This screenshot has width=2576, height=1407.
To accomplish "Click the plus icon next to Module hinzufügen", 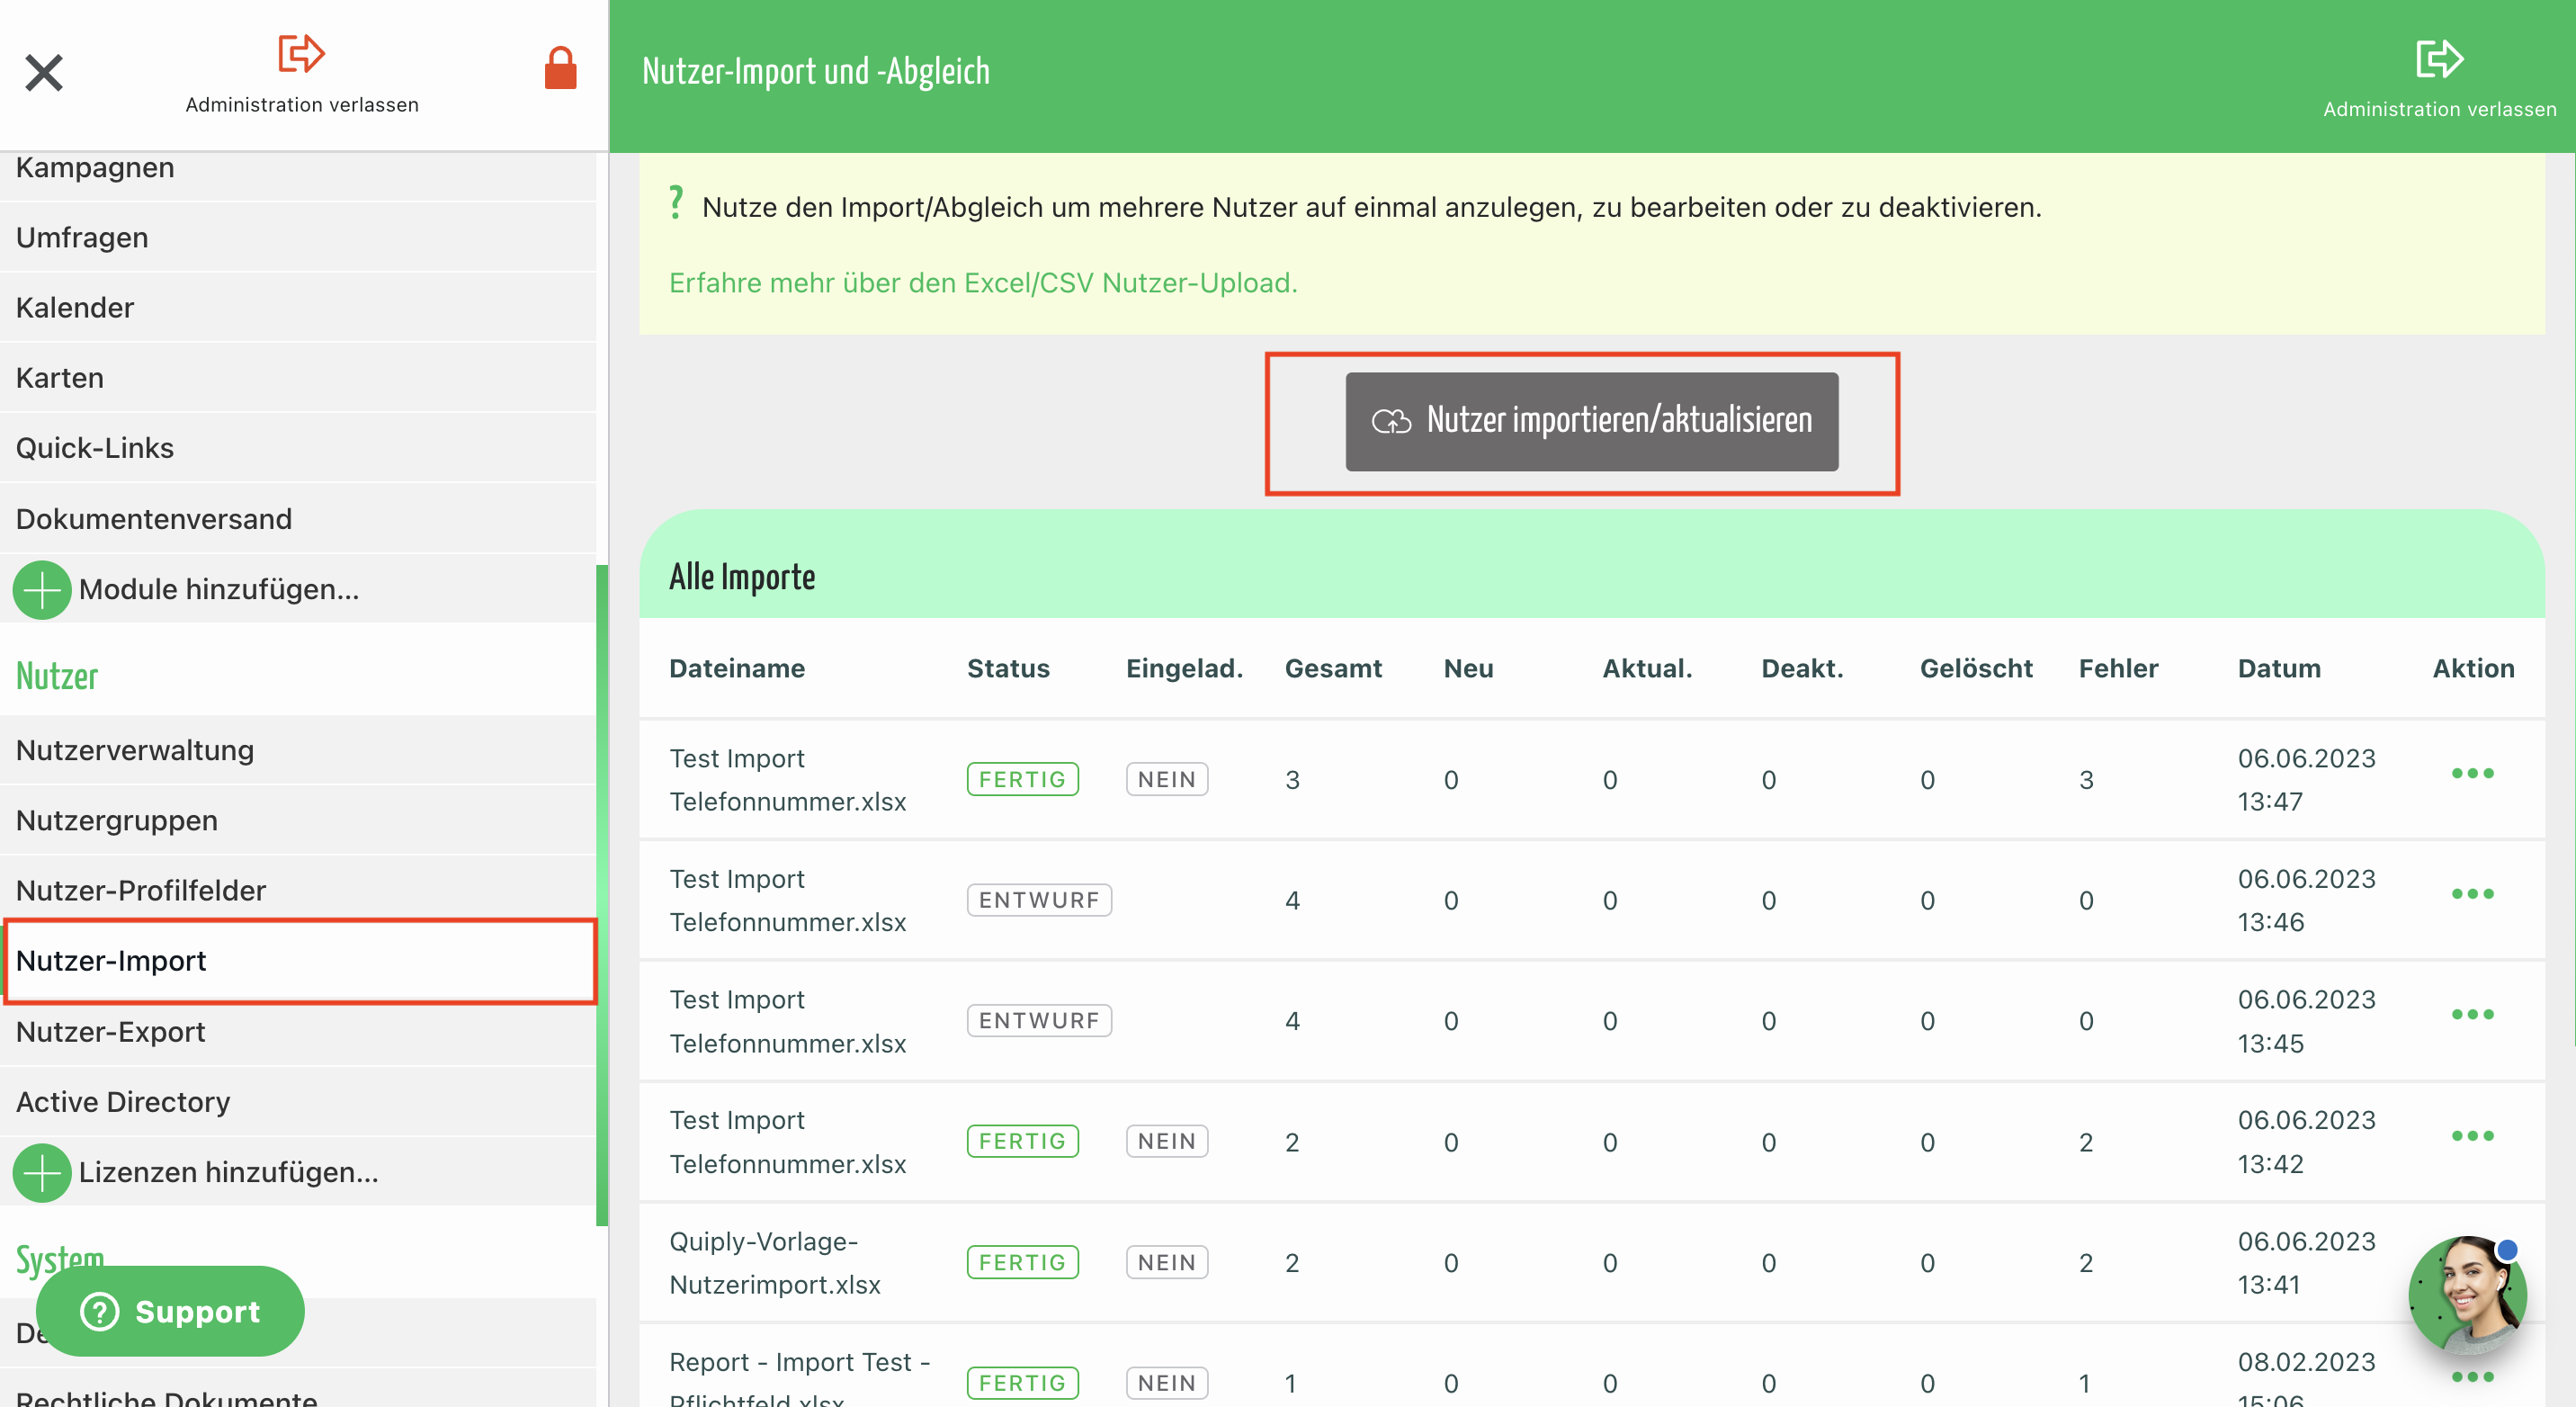I will pyautogui.click(x=42, y=590).
